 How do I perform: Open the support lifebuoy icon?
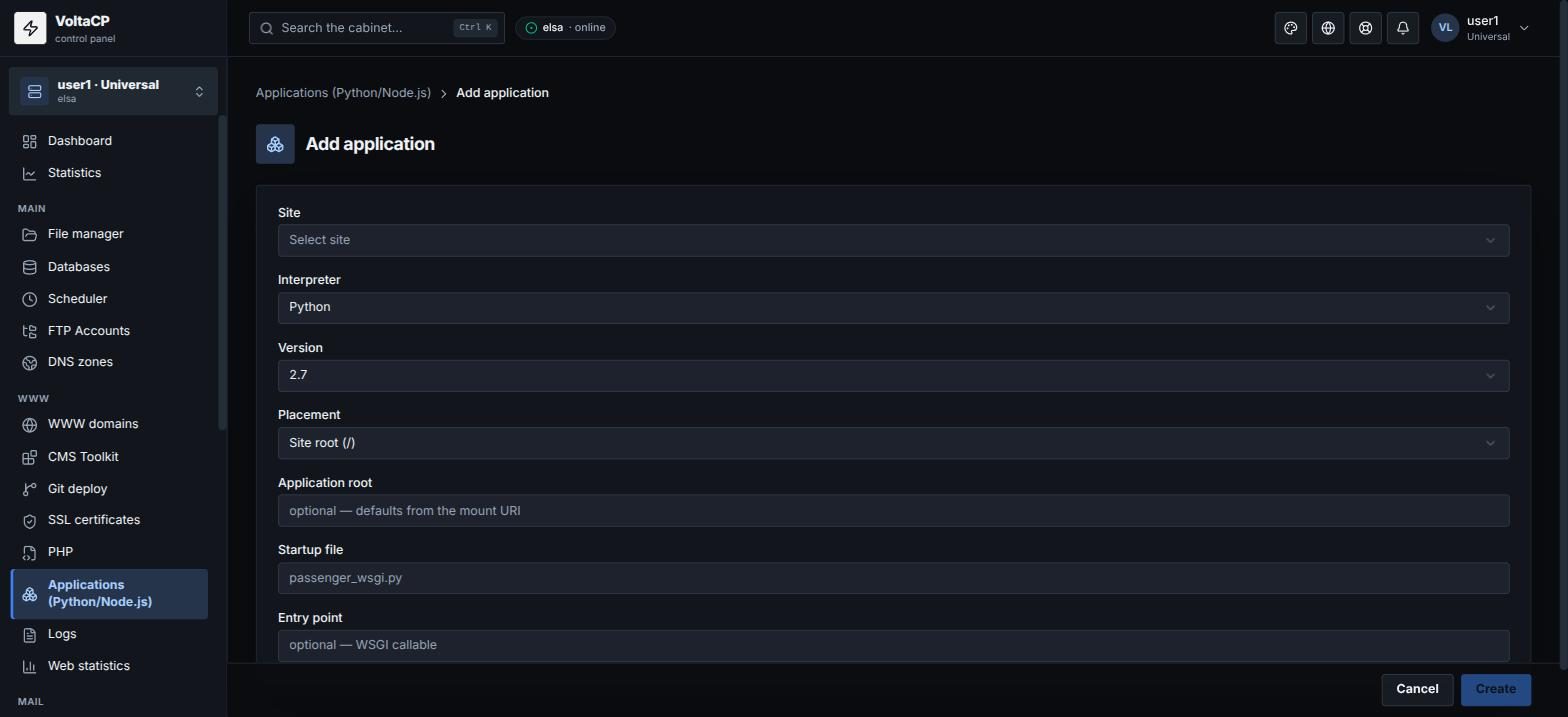[1365, 28]
